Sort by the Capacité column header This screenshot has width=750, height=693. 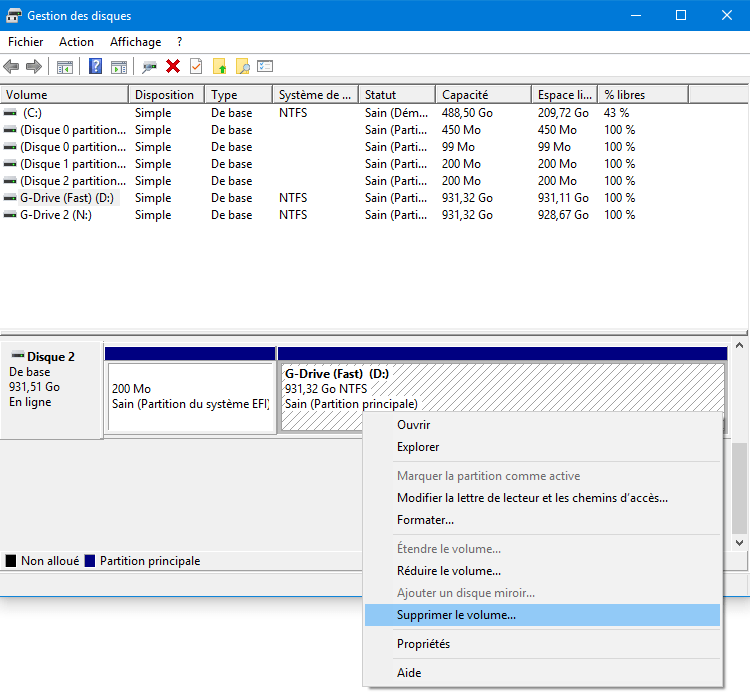[x=482, y=95]
